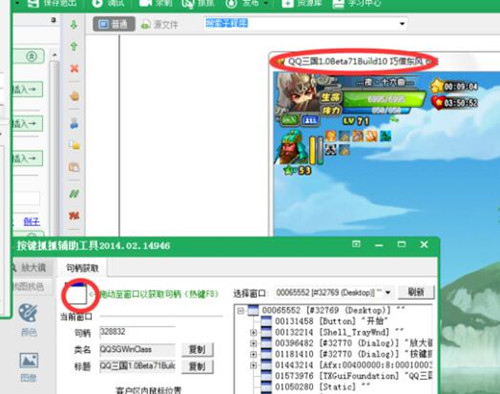Click the yellow star timer 00:09:04
The image size is (500, 394).
point(454,86)
